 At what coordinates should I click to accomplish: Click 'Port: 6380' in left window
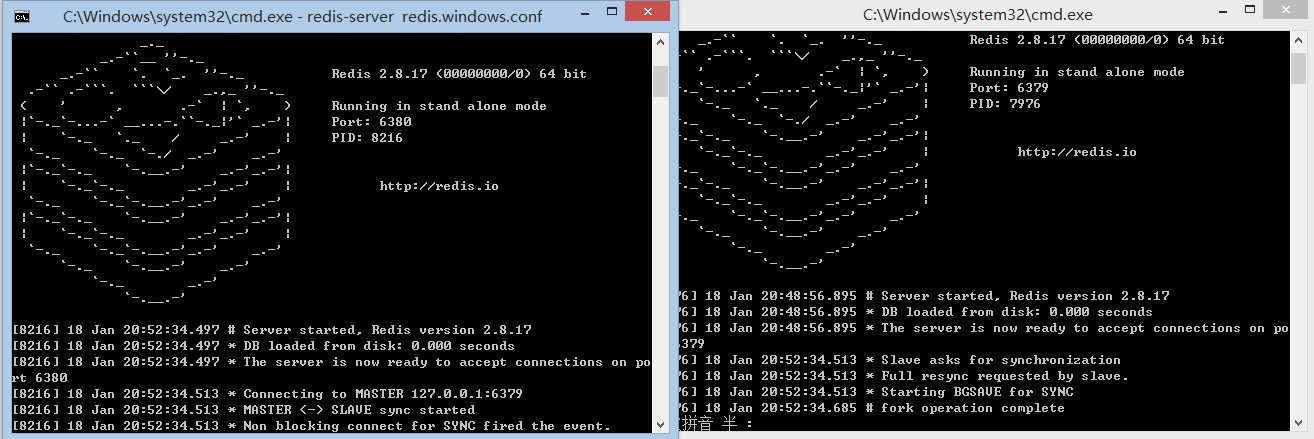pyautogui.click(x=371, y=122)
